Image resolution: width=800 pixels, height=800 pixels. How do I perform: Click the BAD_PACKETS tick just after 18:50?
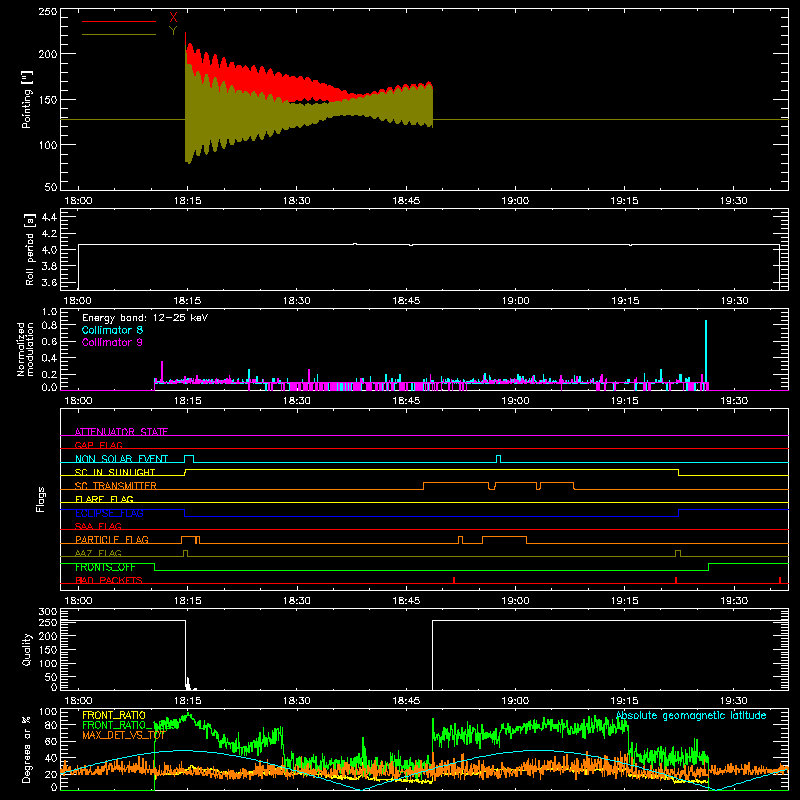[x=454, y=580]
